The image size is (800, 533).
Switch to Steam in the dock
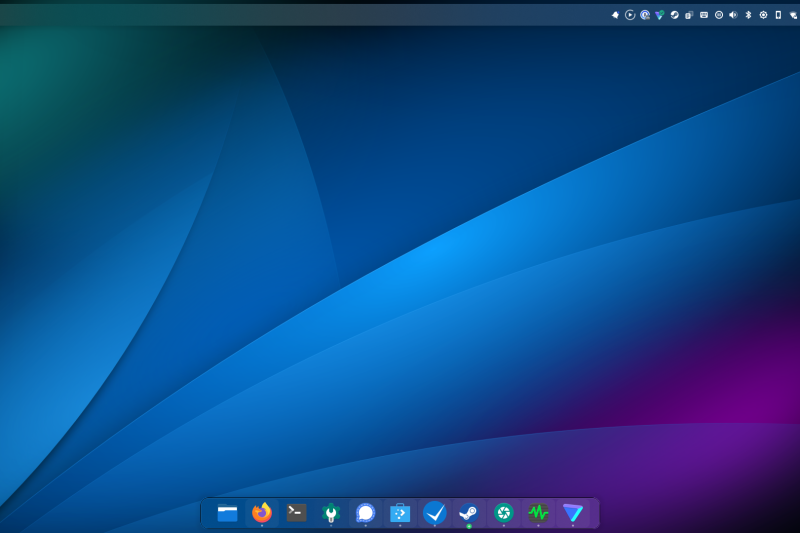click(469, 513)
